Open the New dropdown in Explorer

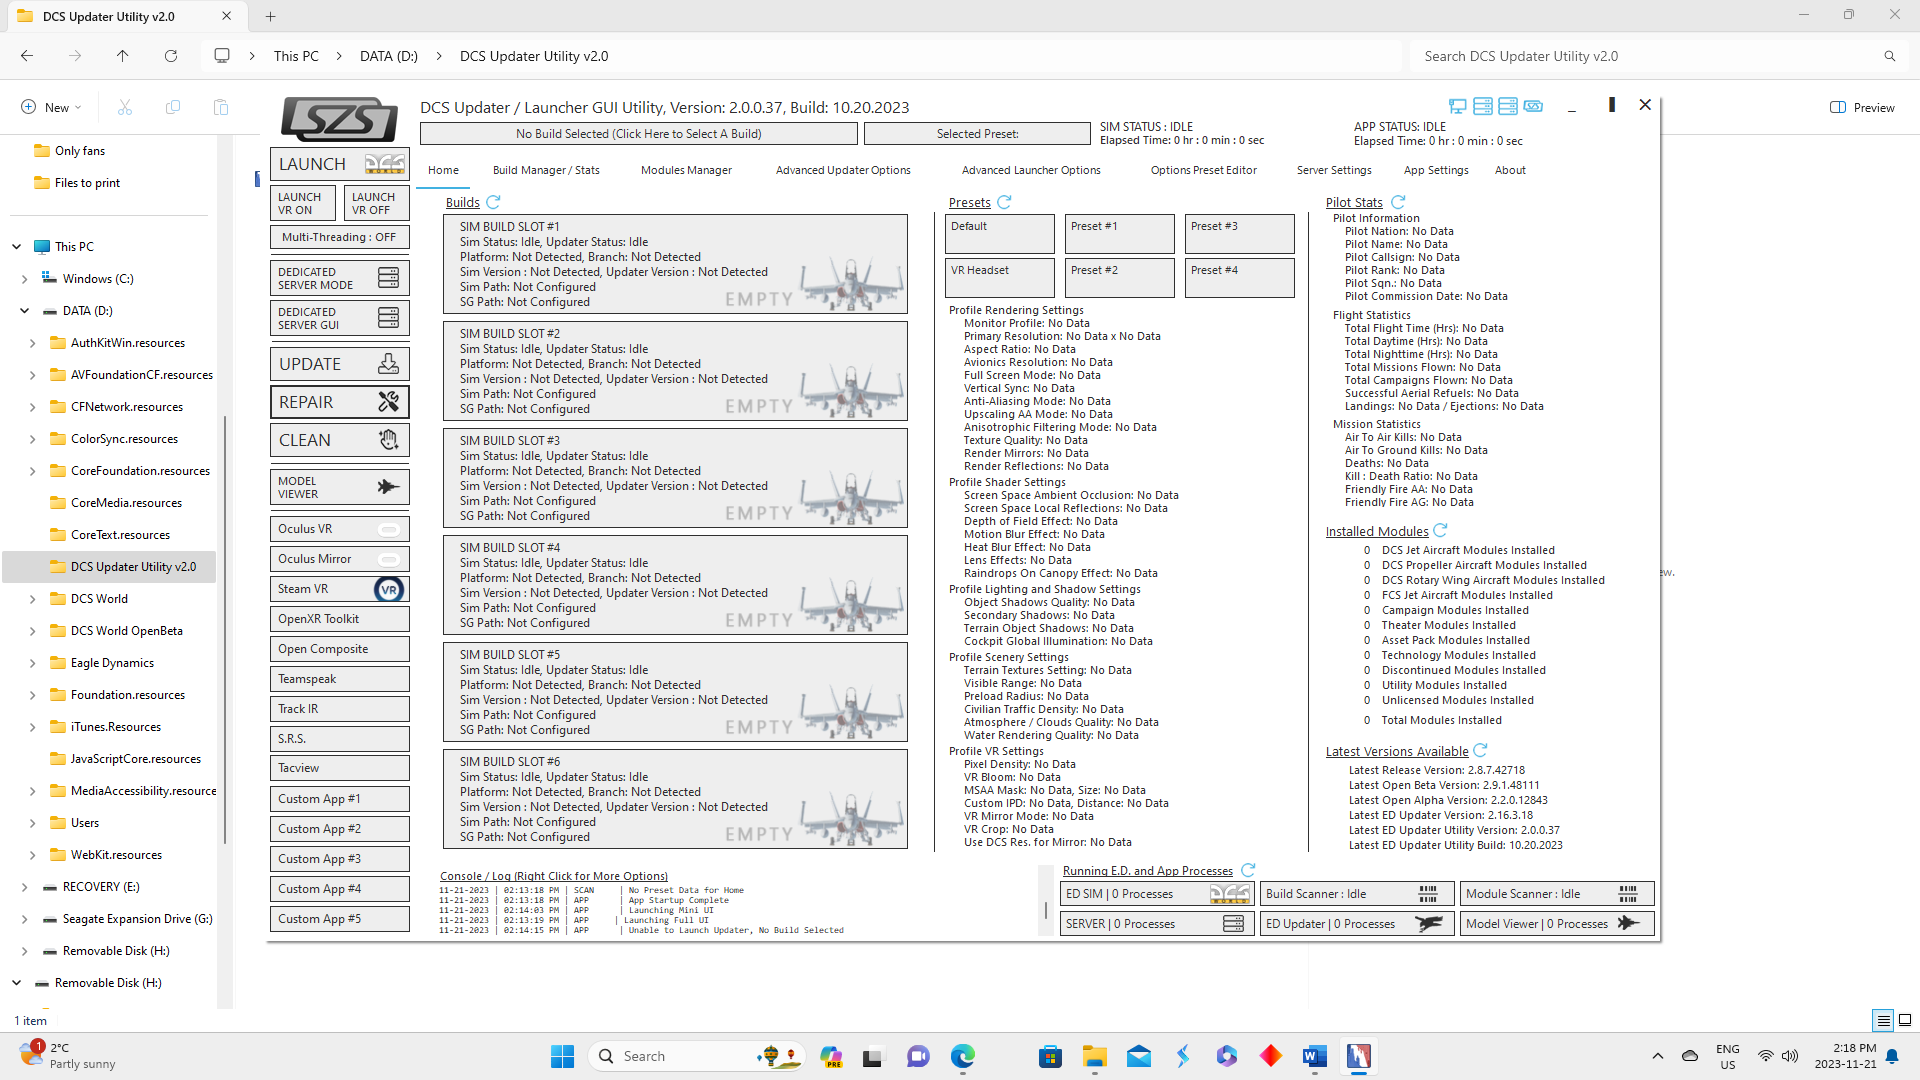tap(51, 107)
